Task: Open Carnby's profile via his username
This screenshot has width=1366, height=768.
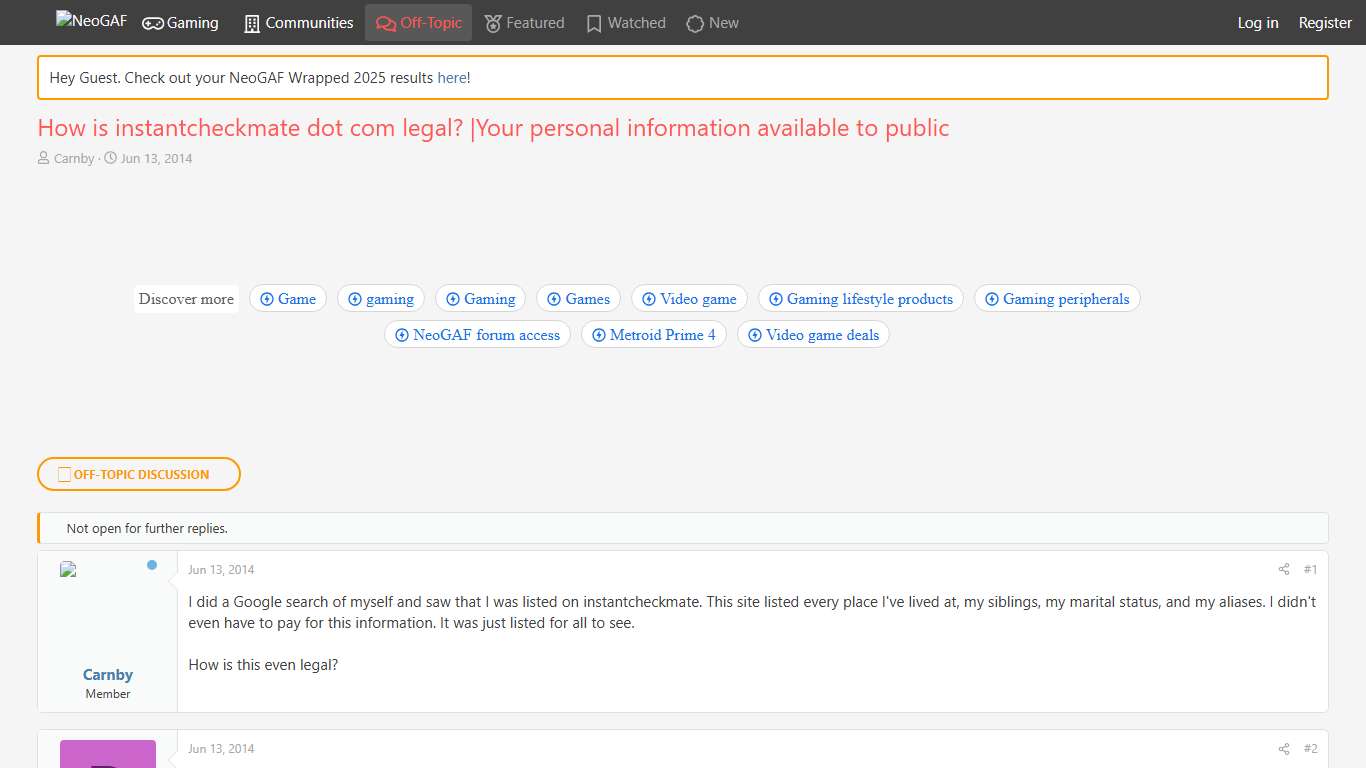Action: (107, 674)
